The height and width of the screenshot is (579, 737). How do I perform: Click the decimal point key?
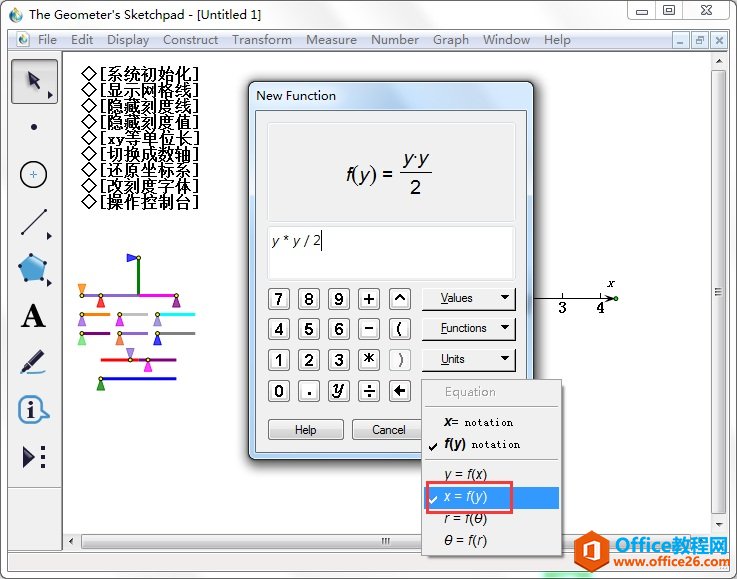pyautogui.click(x=309, y=391)
